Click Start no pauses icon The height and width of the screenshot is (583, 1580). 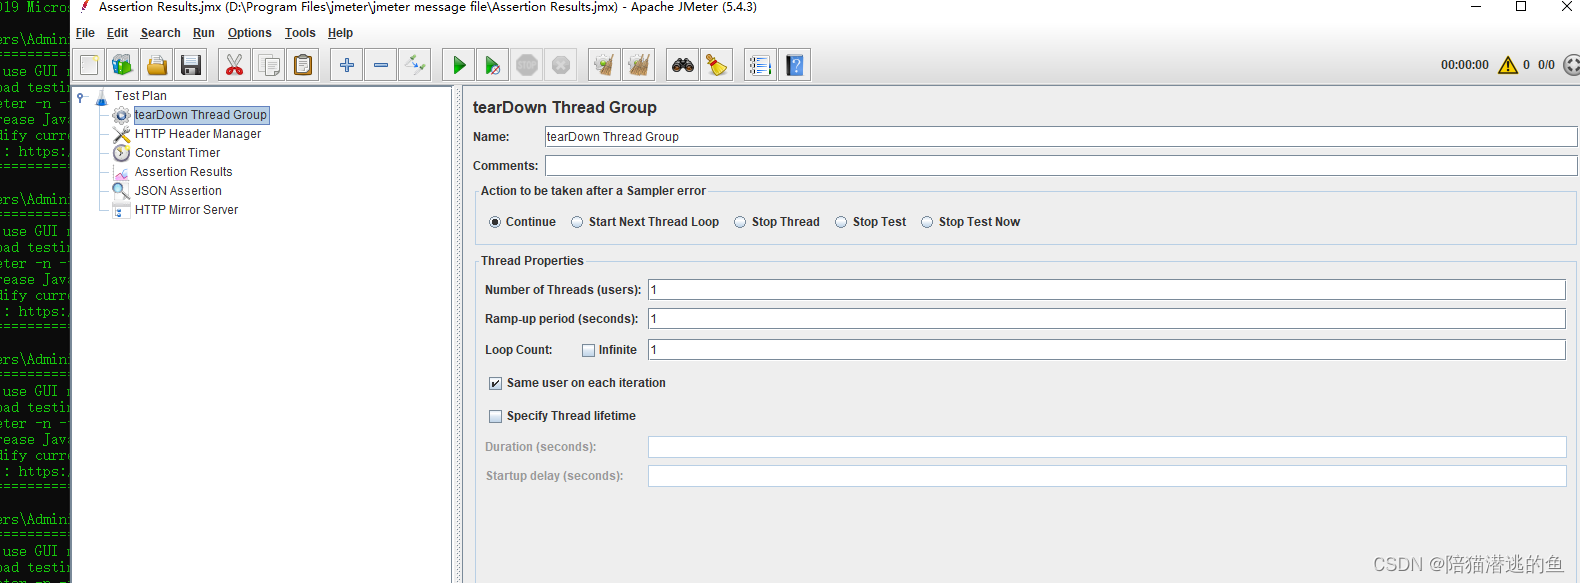pos(492,65)
